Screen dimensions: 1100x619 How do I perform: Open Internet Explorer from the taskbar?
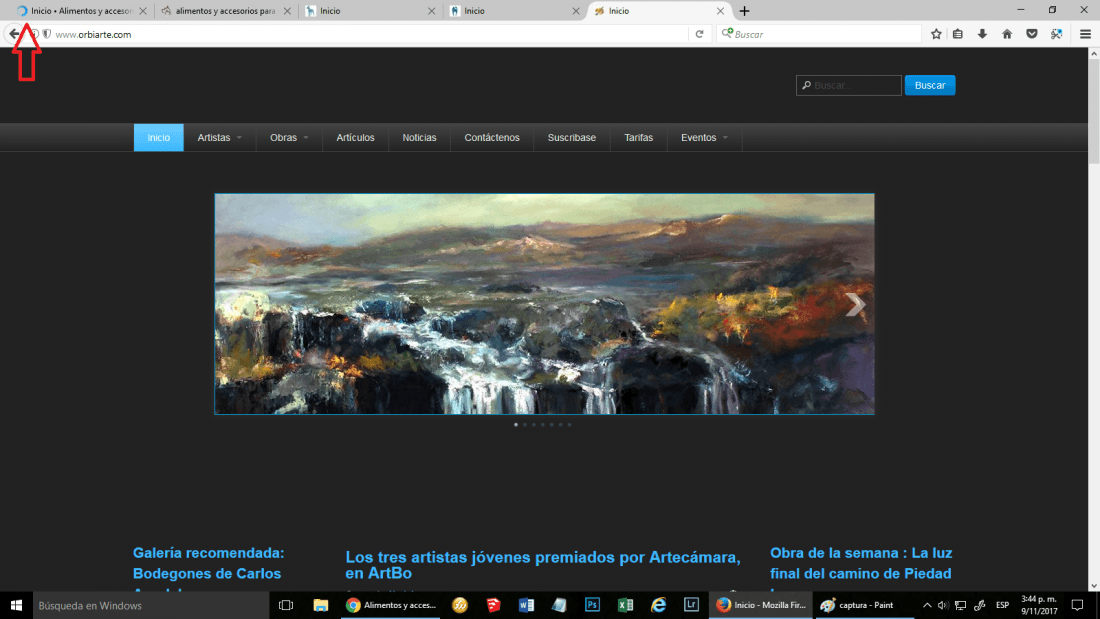pos(658,605)
